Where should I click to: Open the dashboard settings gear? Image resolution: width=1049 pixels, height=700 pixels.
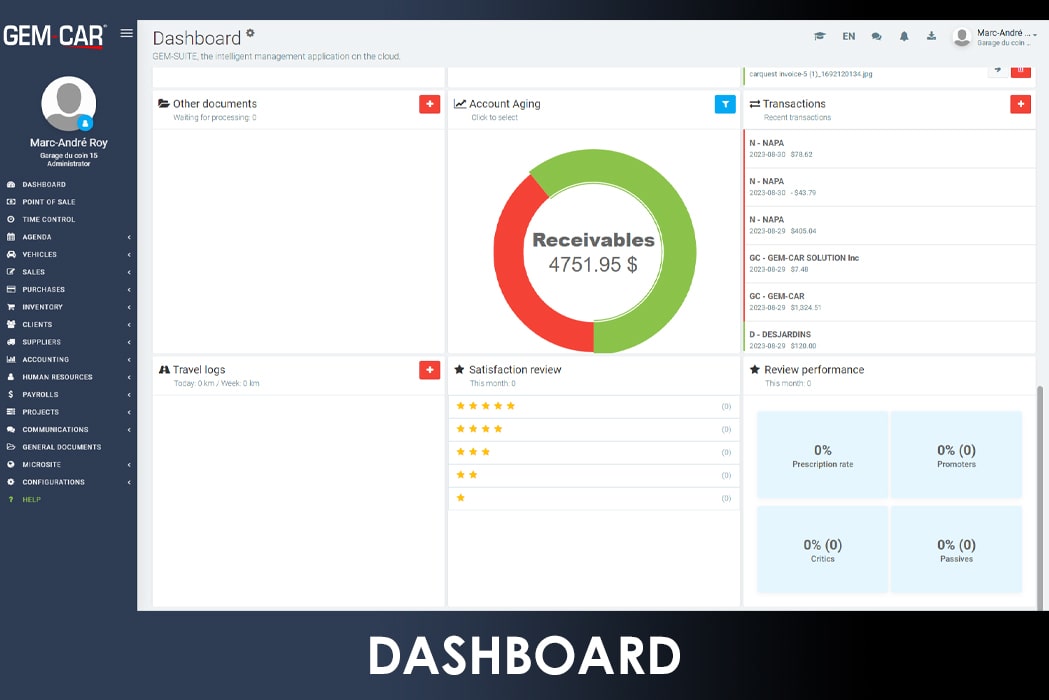[x=250, y=32]
